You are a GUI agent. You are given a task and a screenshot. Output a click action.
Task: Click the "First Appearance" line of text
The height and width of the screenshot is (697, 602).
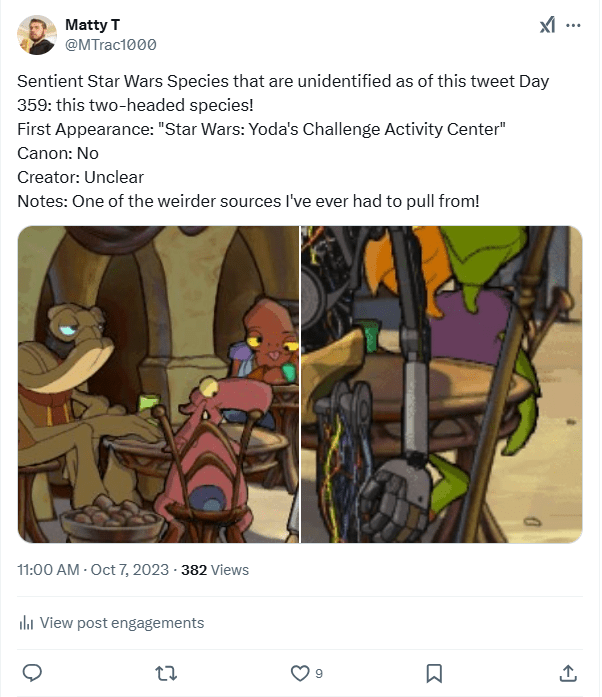(262, 129)
